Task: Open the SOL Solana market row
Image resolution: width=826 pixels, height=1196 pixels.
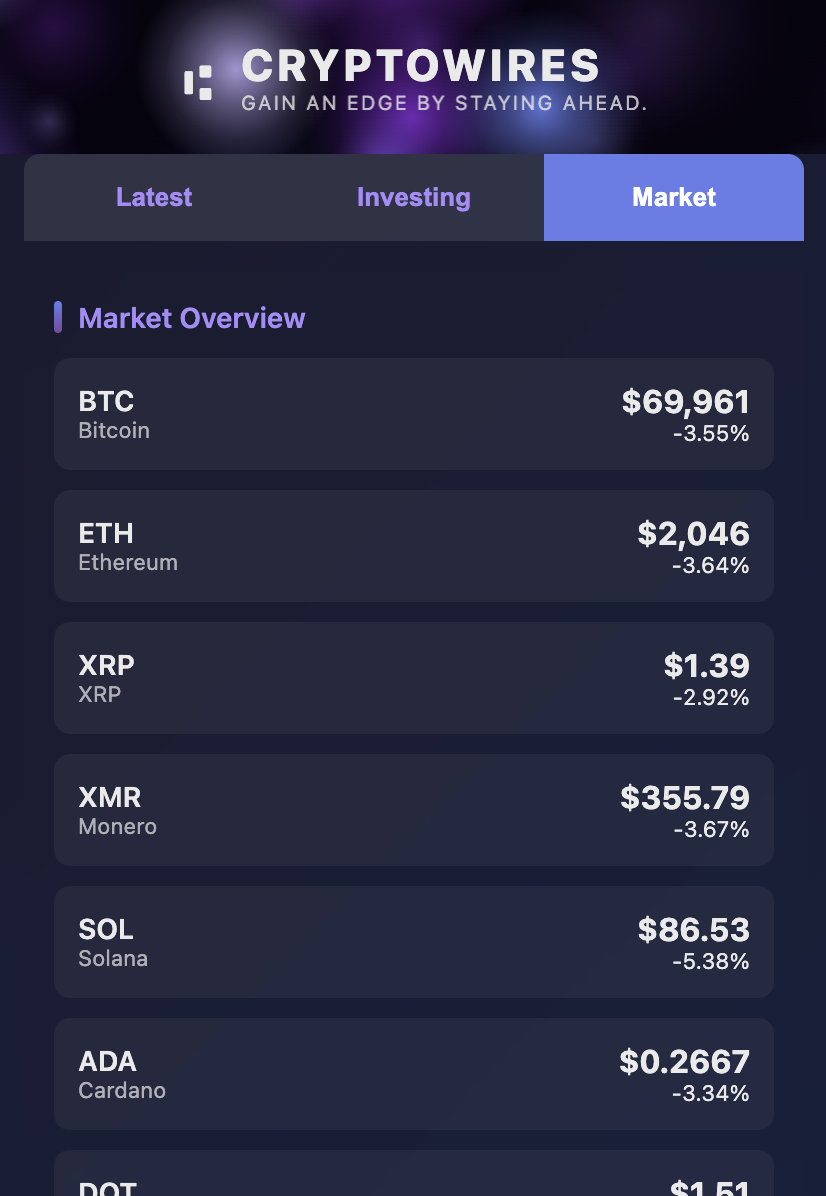Action: tap(413, 941)
